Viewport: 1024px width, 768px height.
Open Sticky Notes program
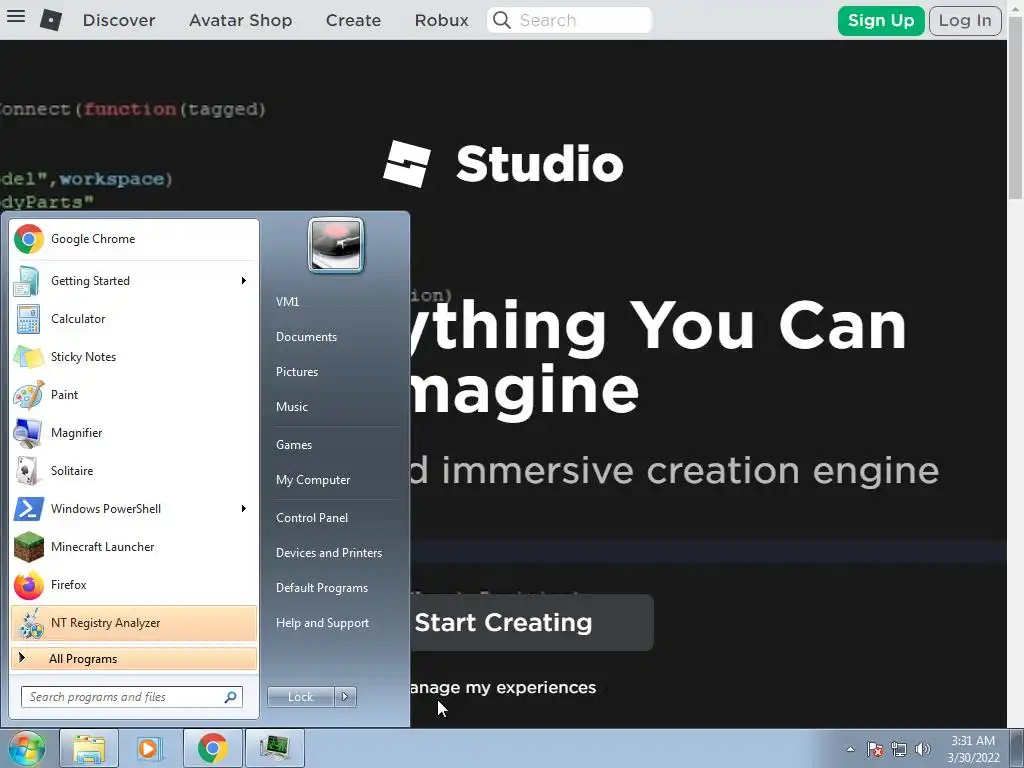(134, 357)
